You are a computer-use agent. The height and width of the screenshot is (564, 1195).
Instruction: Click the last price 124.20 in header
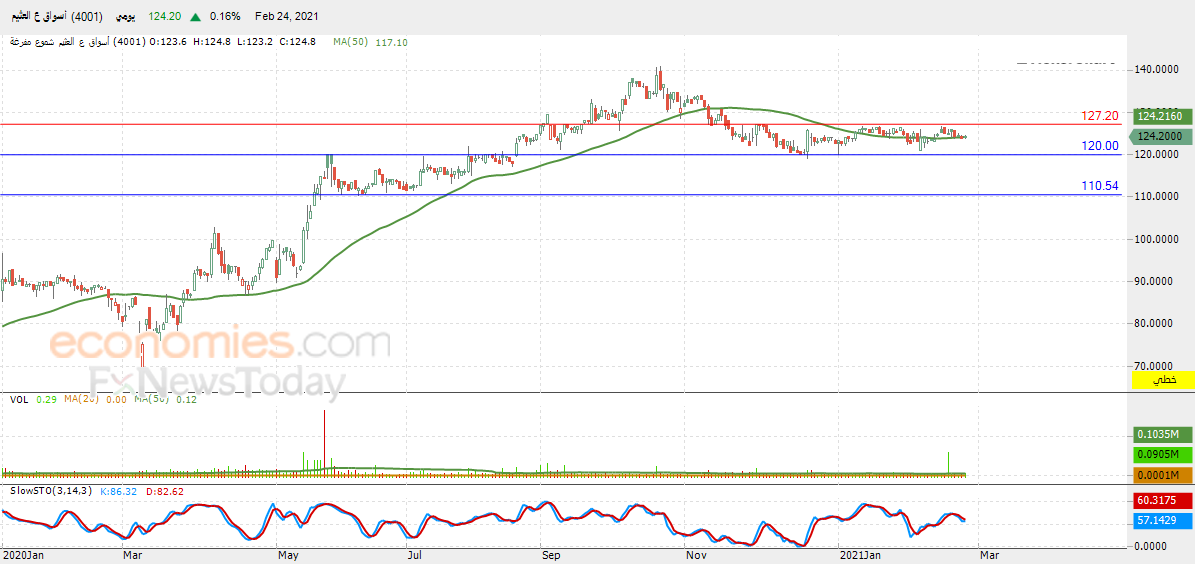[x=167, y=16]
